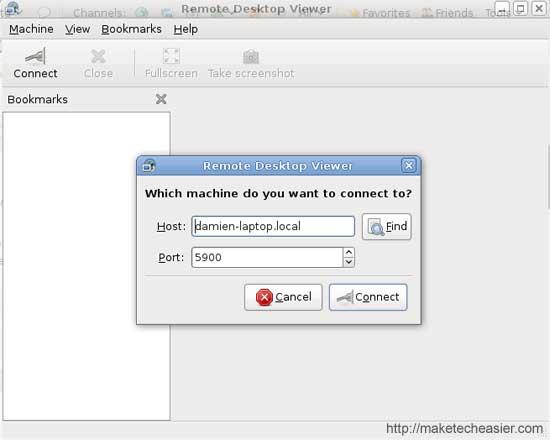Click the Fullscreen toolbar button
The width and height of the screenshot is (550, 440).
(x=171, y=63)
